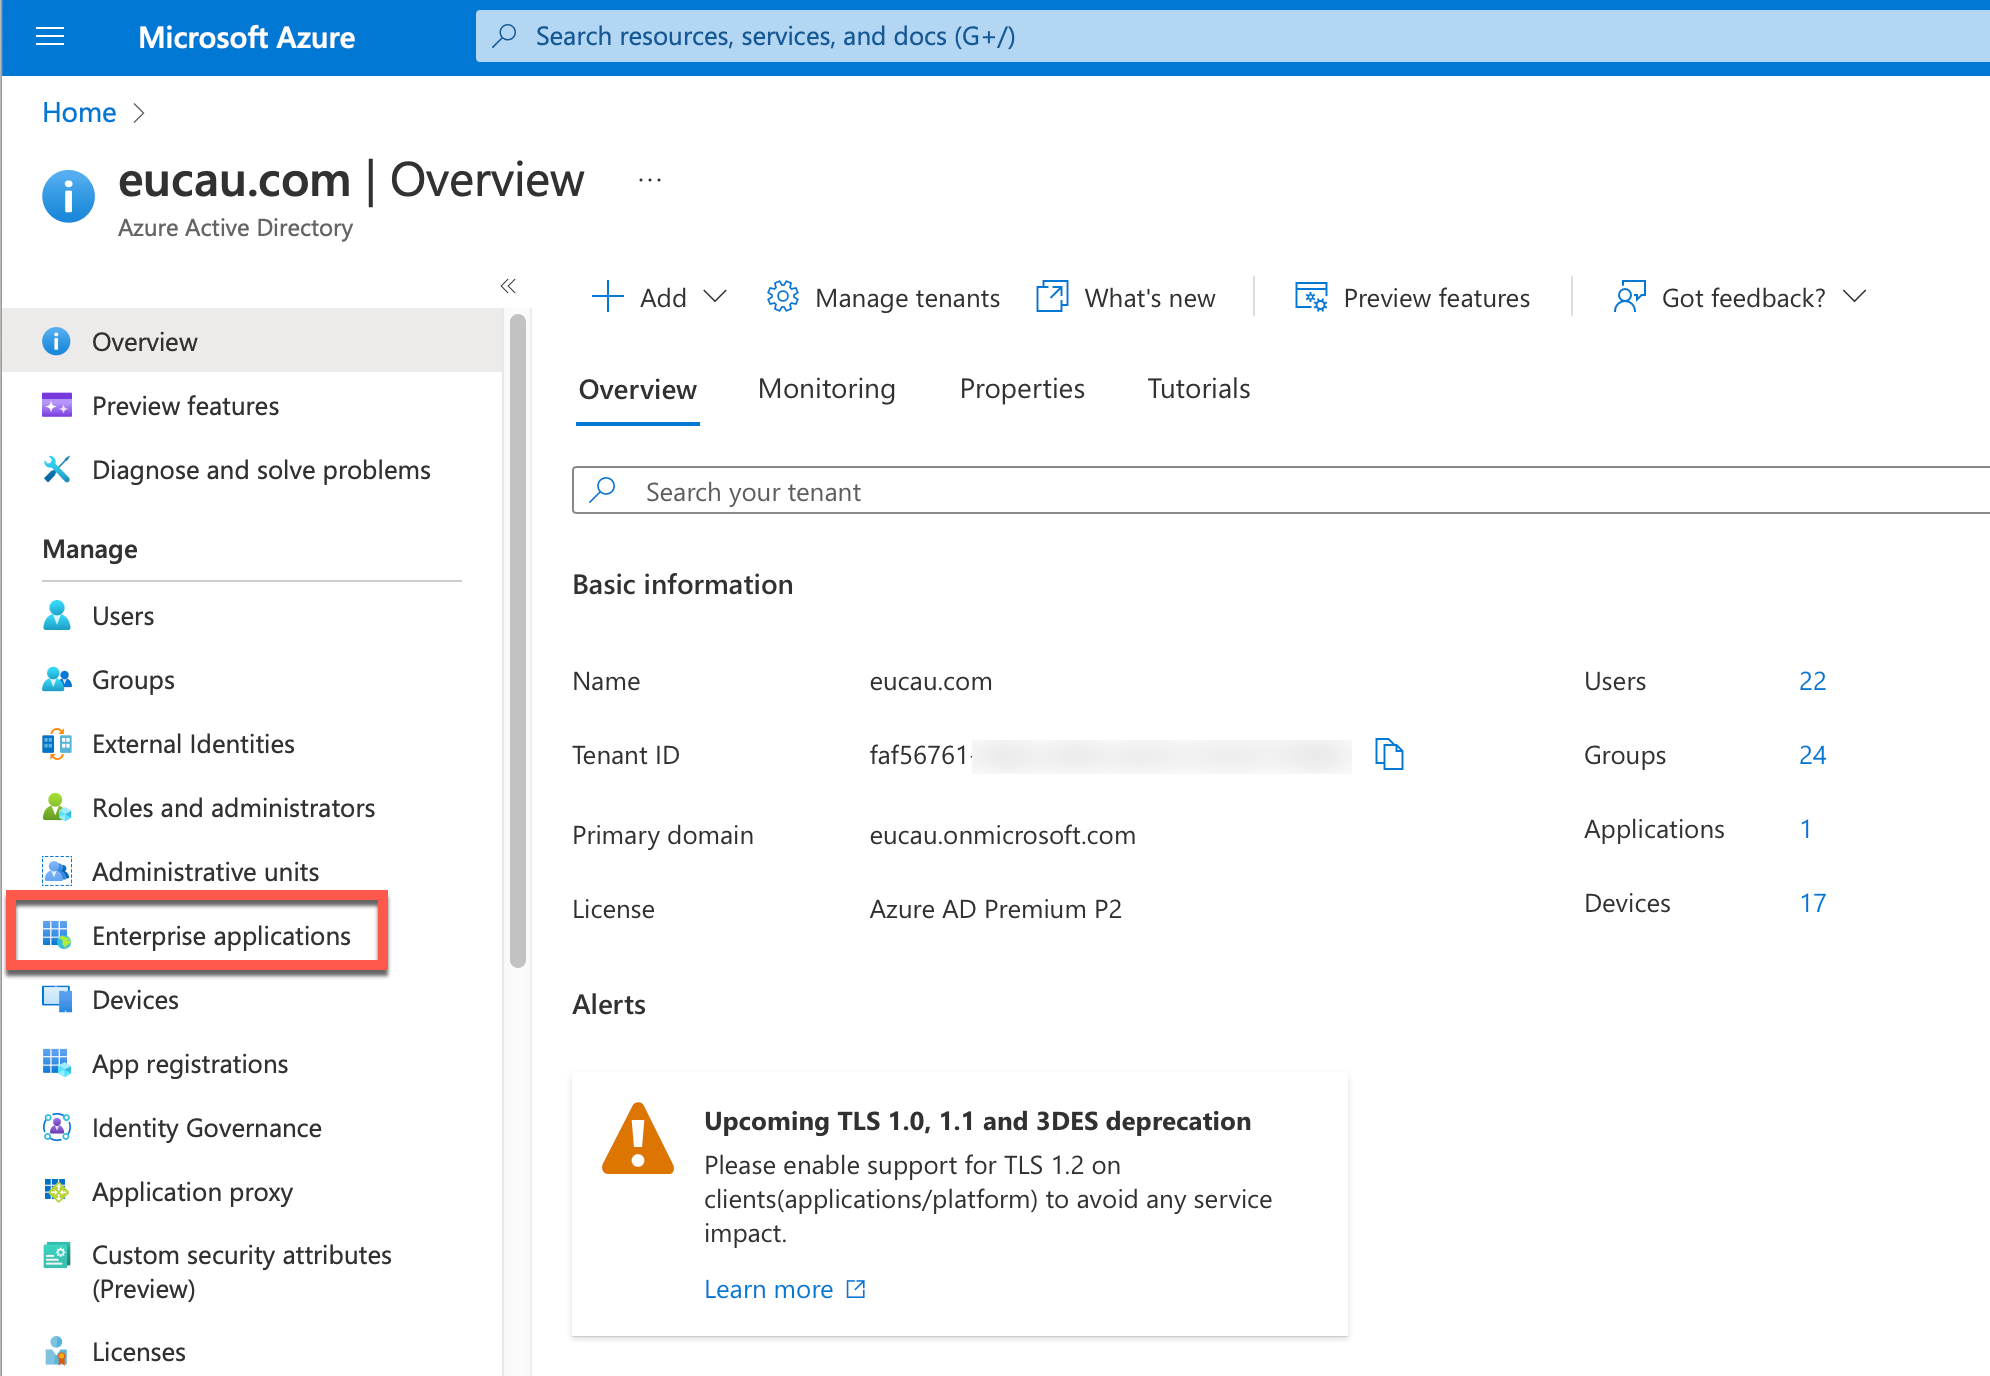
Task: Open the App registrations icon
Action: point(57,1063)
